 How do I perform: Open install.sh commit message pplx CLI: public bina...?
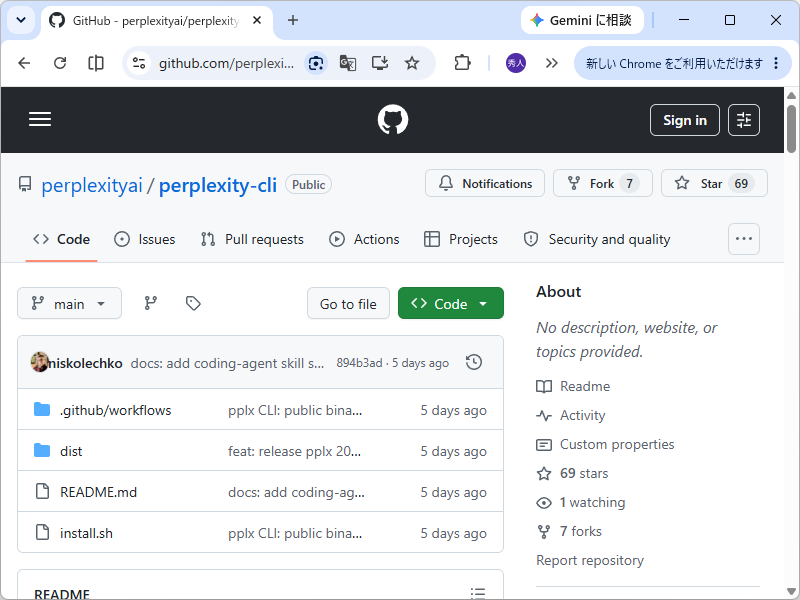[x=295, y=533]
